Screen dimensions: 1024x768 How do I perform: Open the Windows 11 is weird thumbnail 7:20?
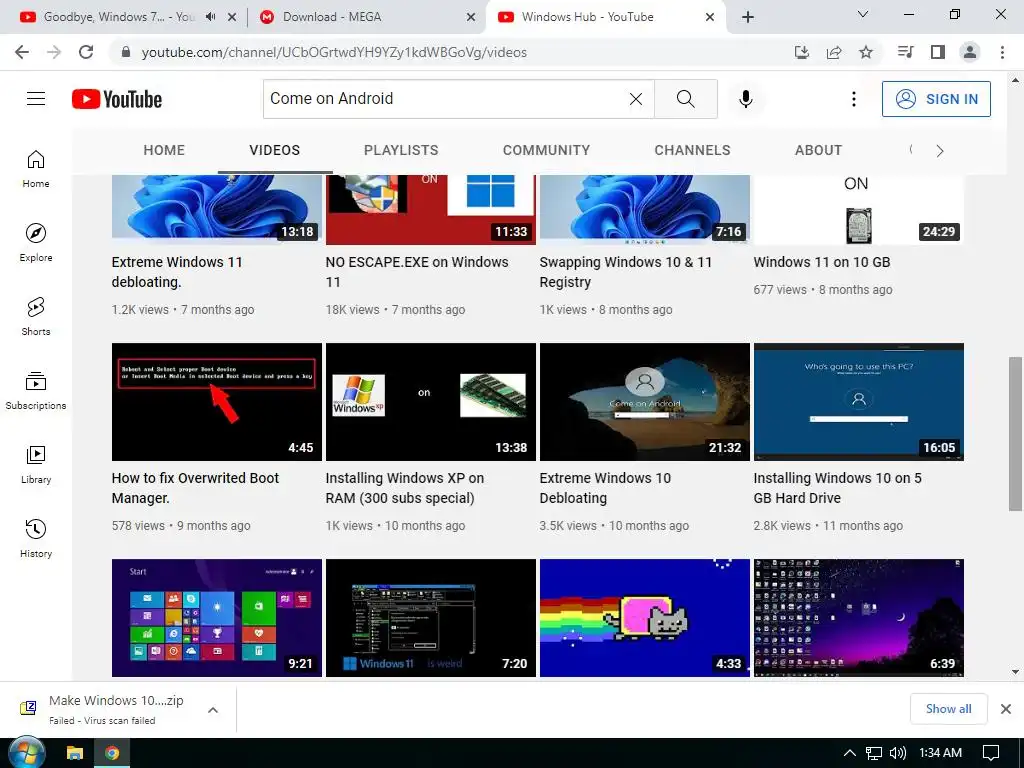click(x=430, y=618)
